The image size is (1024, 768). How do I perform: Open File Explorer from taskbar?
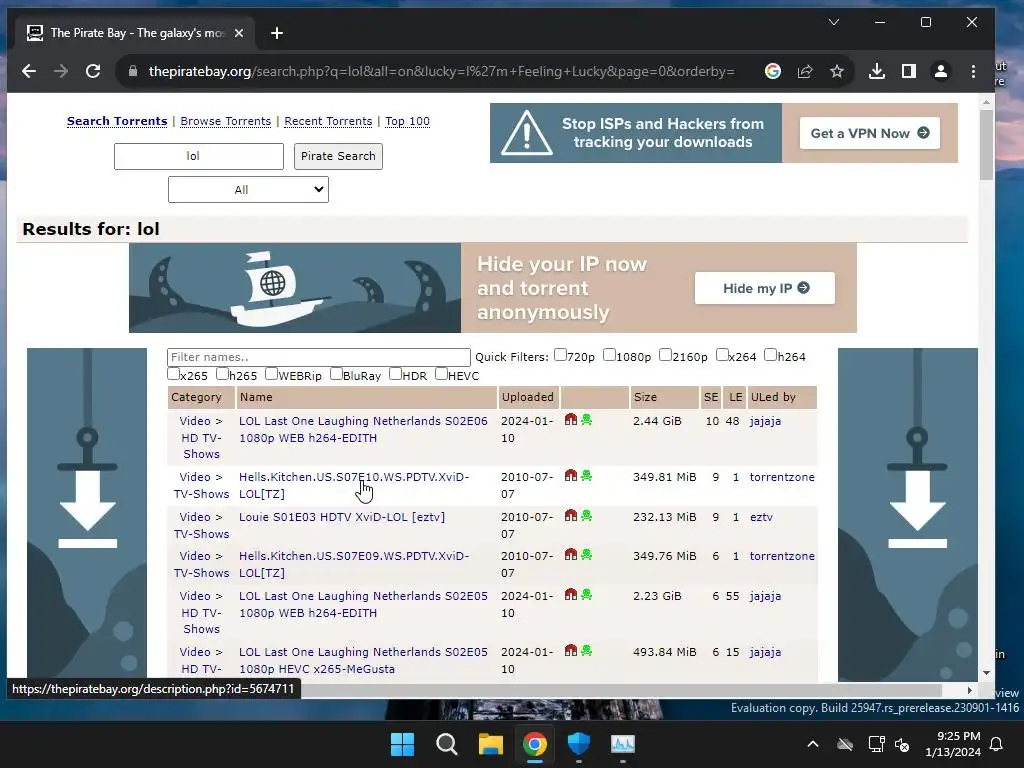coord(490,744)
